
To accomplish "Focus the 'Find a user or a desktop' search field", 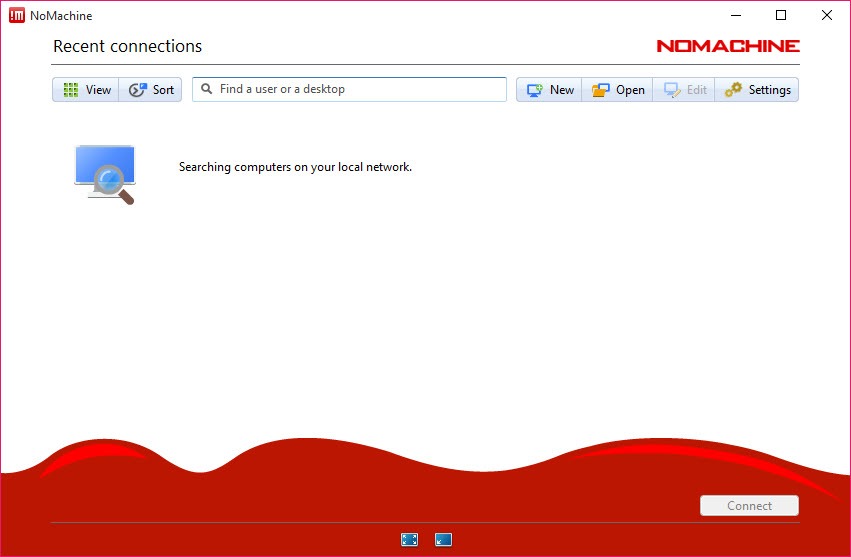I will click(x=350, y=89).
